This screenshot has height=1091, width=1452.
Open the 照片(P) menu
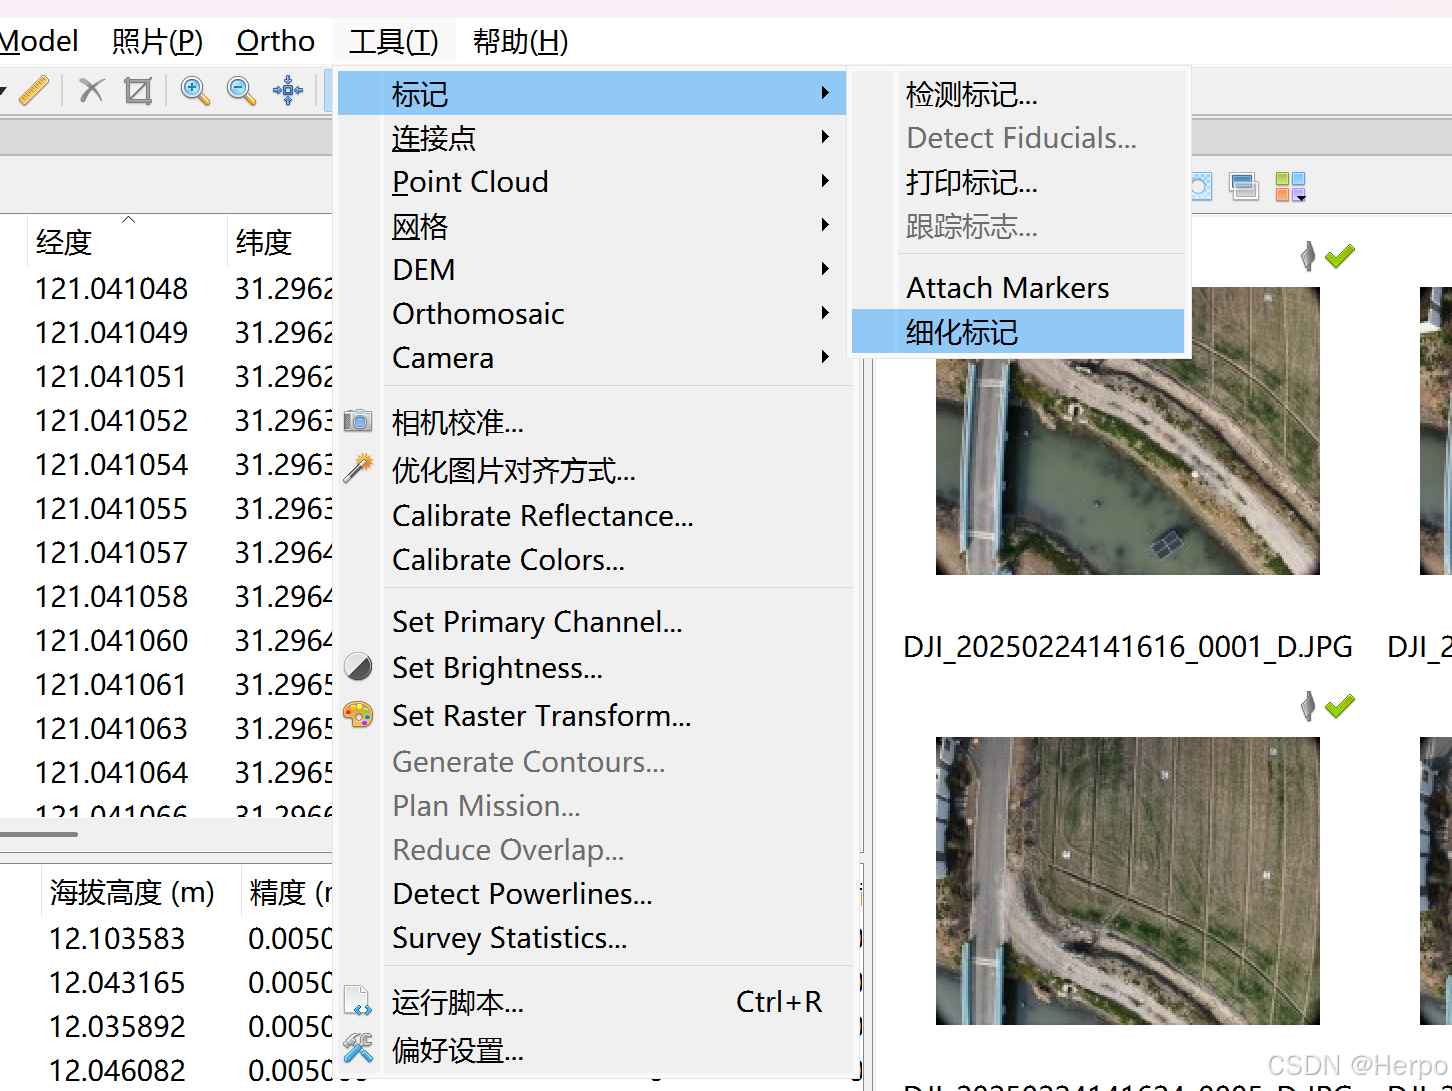[x=157, y=41]
